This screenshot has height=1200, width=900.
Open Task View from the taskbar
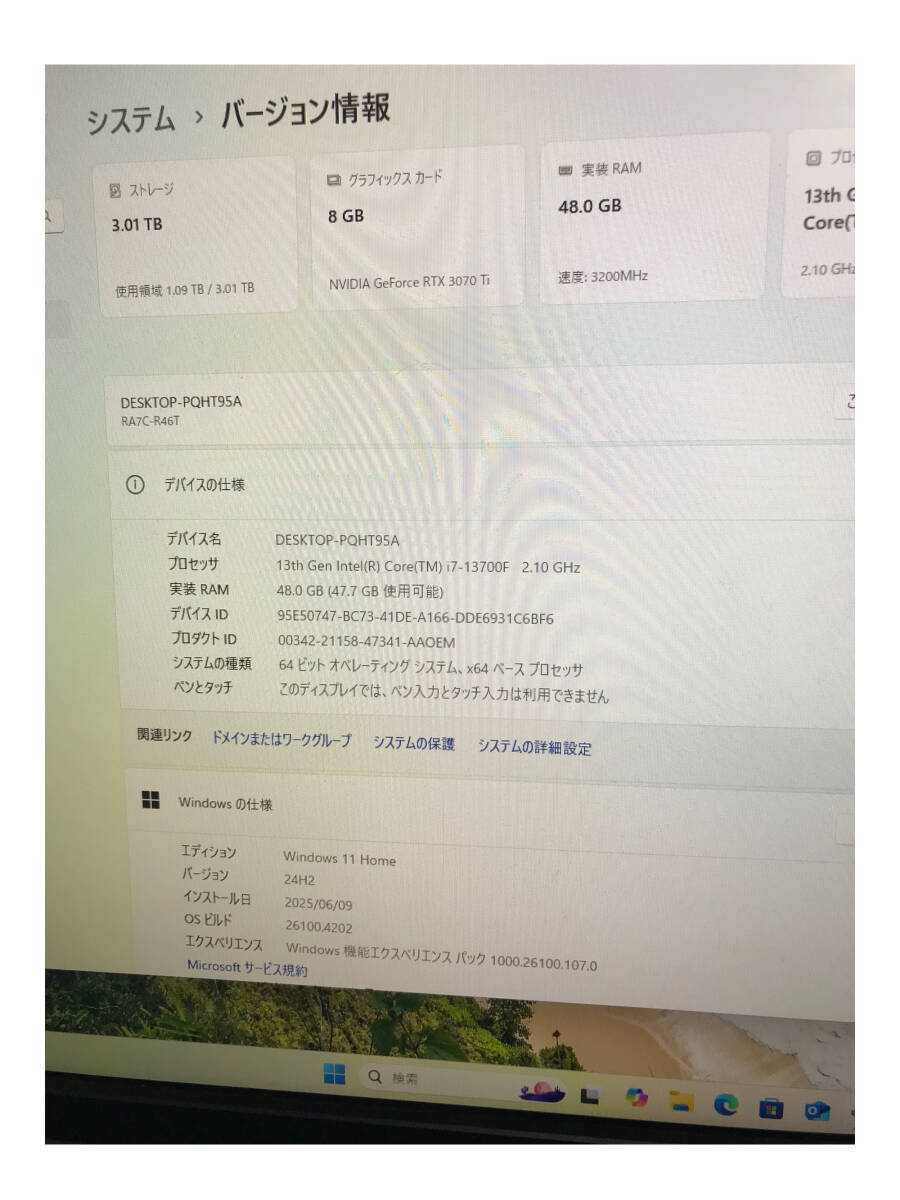(x=590, y=1097)
